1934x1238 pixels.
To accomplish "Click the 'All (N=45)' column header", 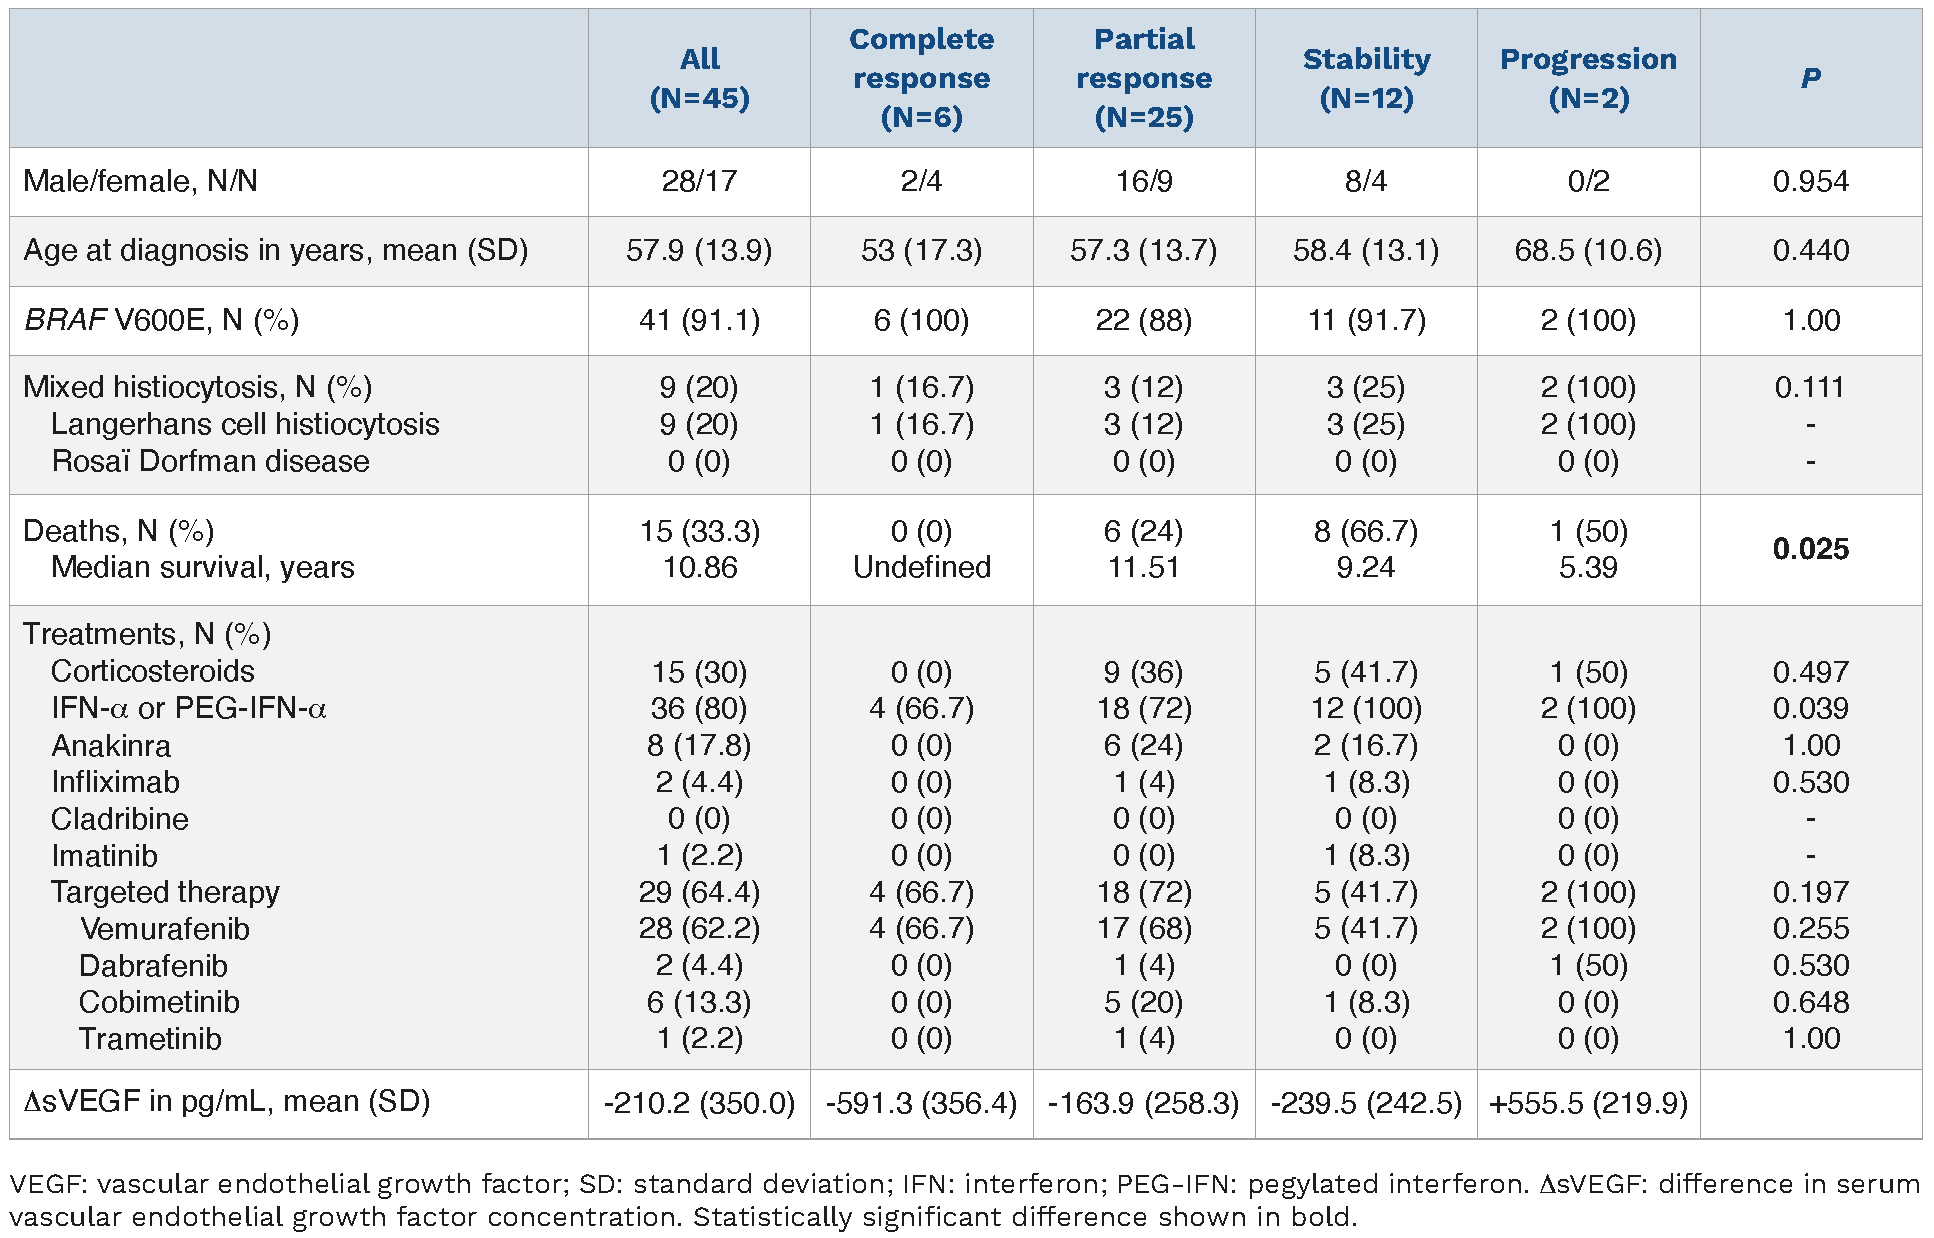I will [699, 78].
